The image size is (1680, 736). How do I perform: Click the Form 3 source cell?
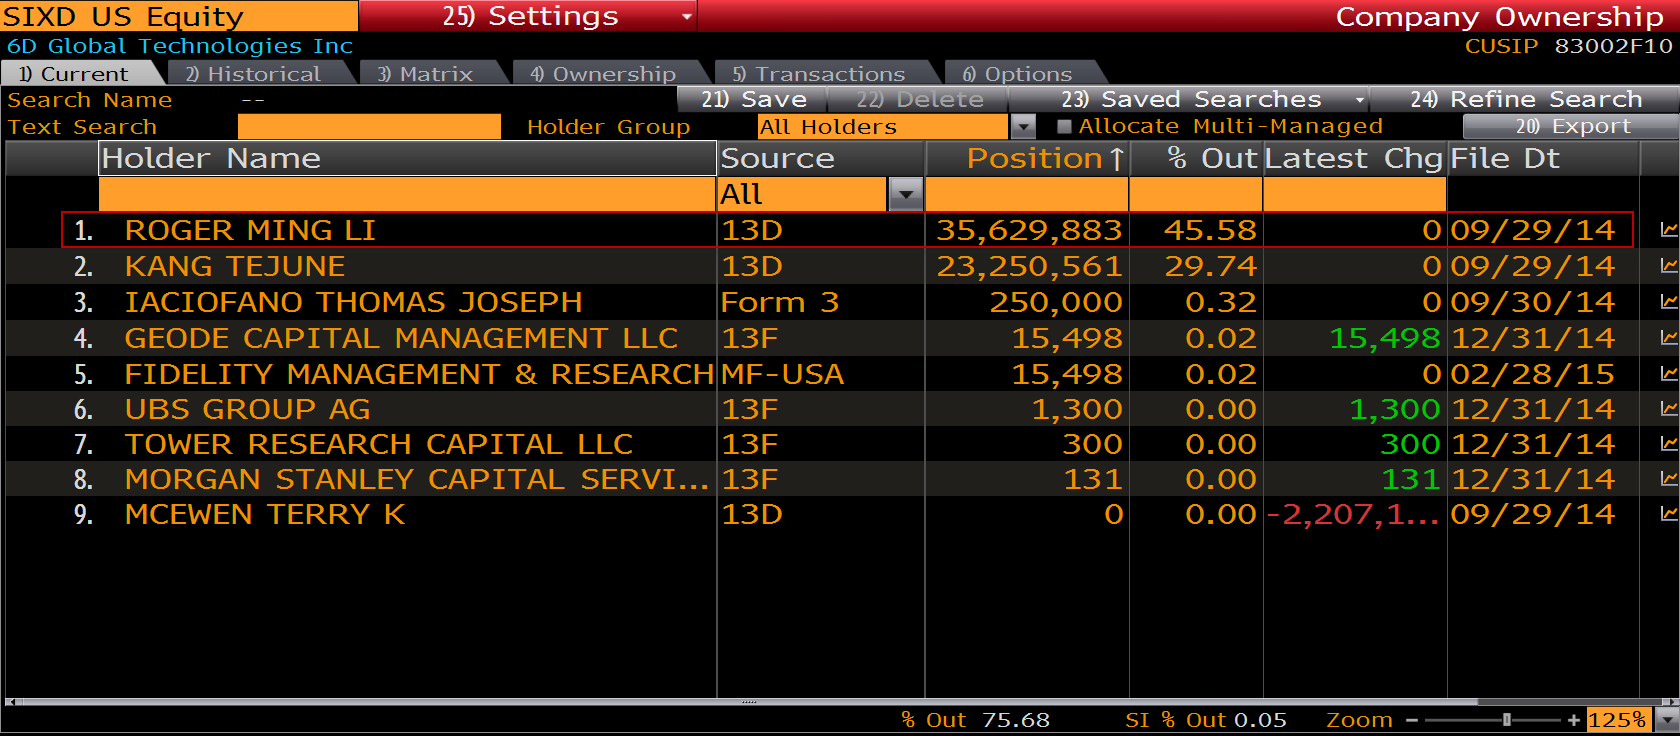click(x=780, y=302)
